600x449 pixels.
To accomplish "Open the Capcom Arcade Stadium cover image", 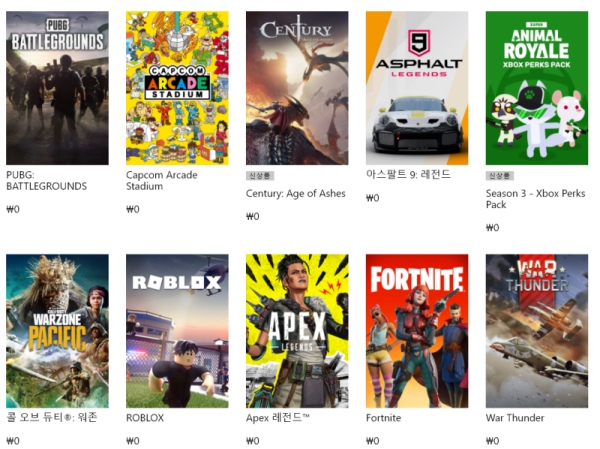I will pos(177,88).
